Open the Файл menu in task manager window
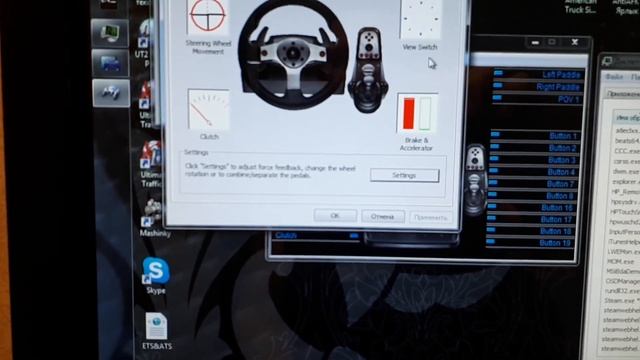Screen dimensions: 640x360 tap(614, 77)
